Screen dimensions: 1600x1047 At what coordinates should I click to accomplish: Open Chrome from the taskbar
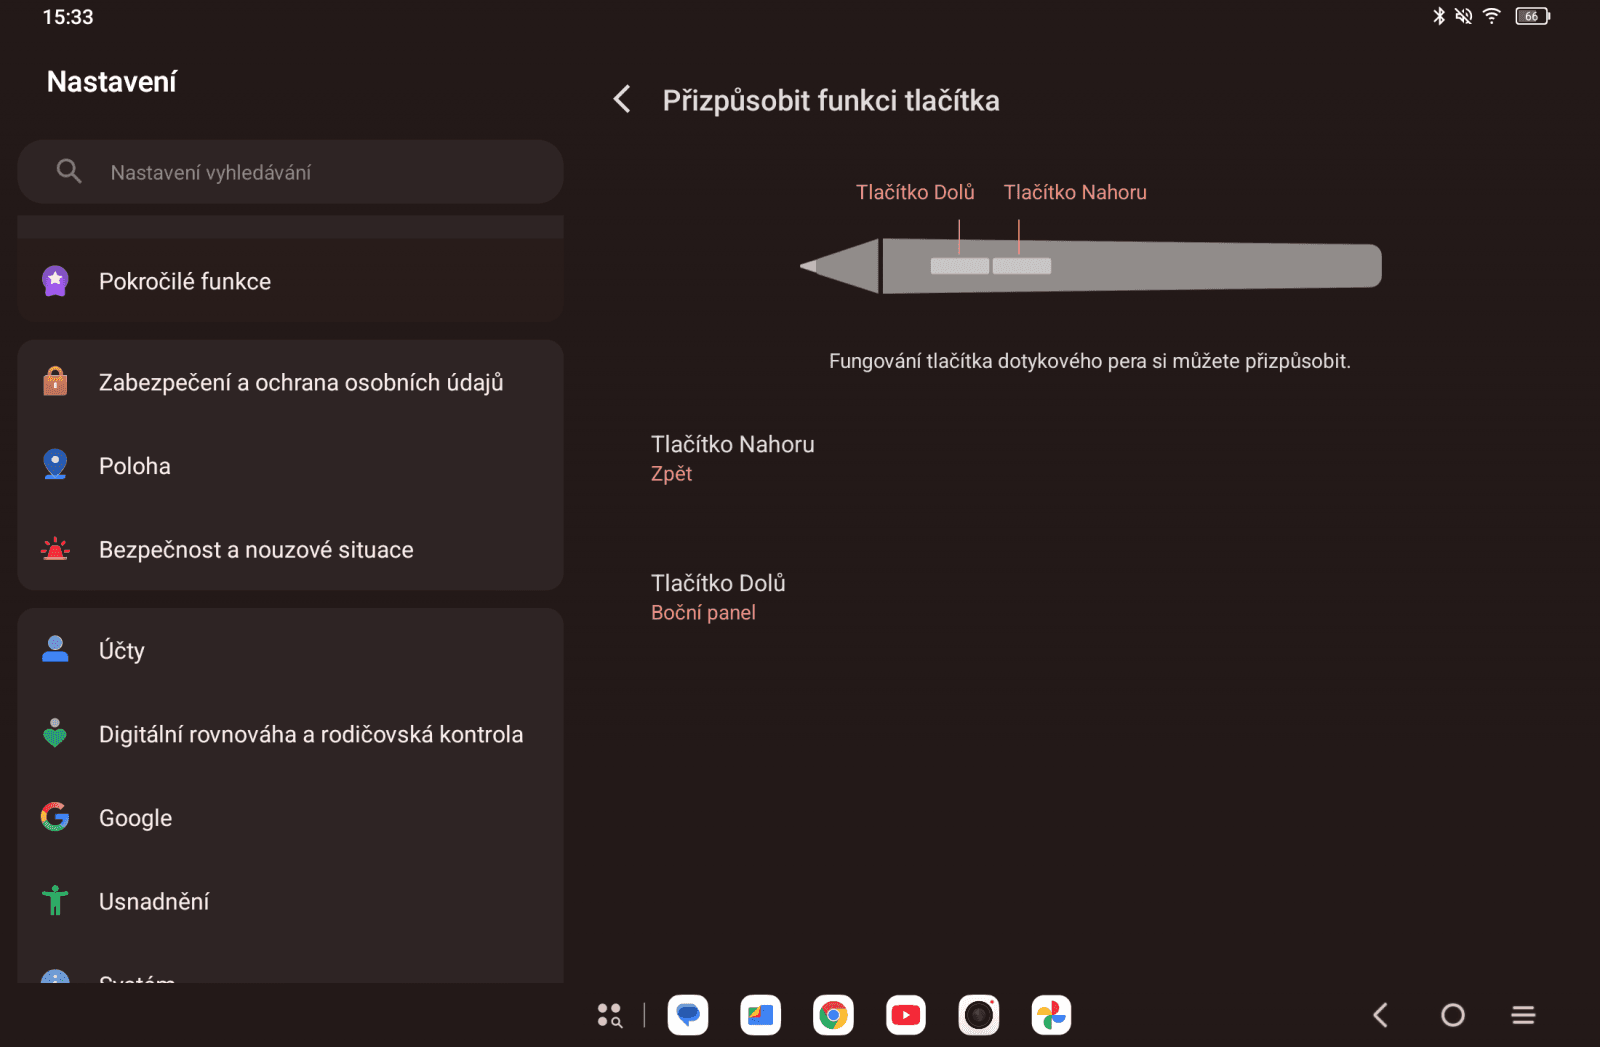click(x=833, y=1014)
